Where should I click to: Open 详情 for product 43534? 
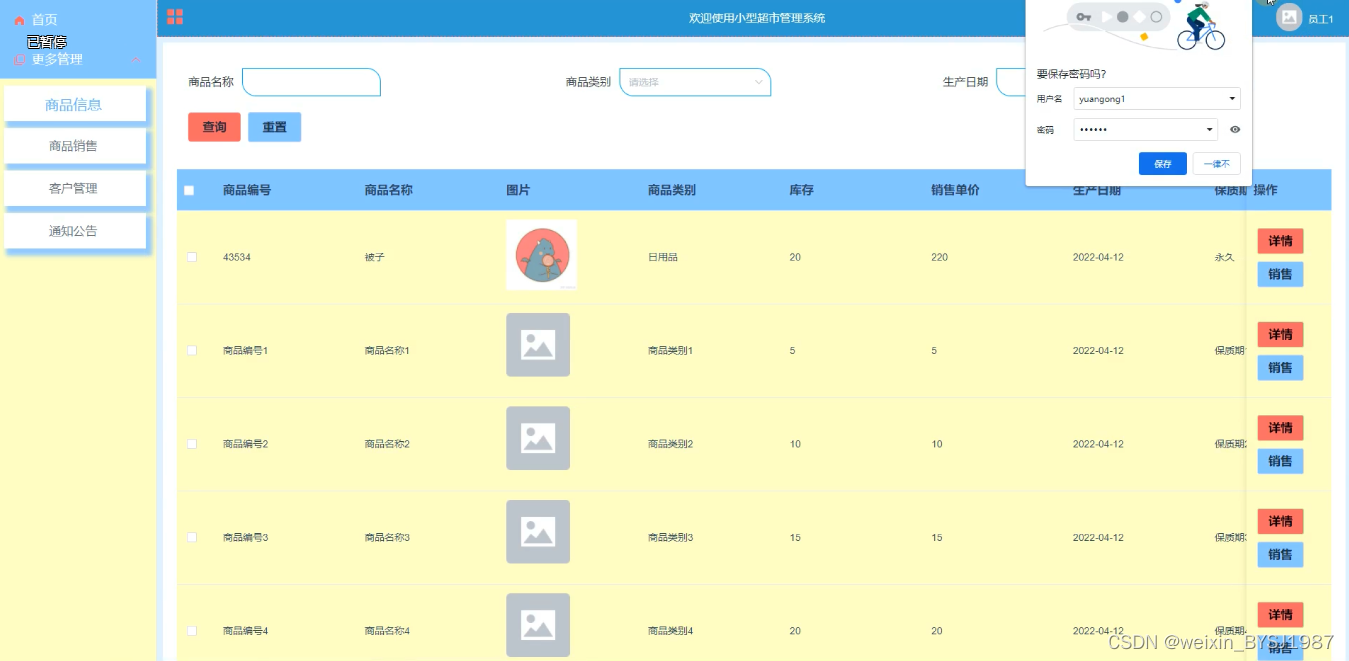(x=1280, y=241)
